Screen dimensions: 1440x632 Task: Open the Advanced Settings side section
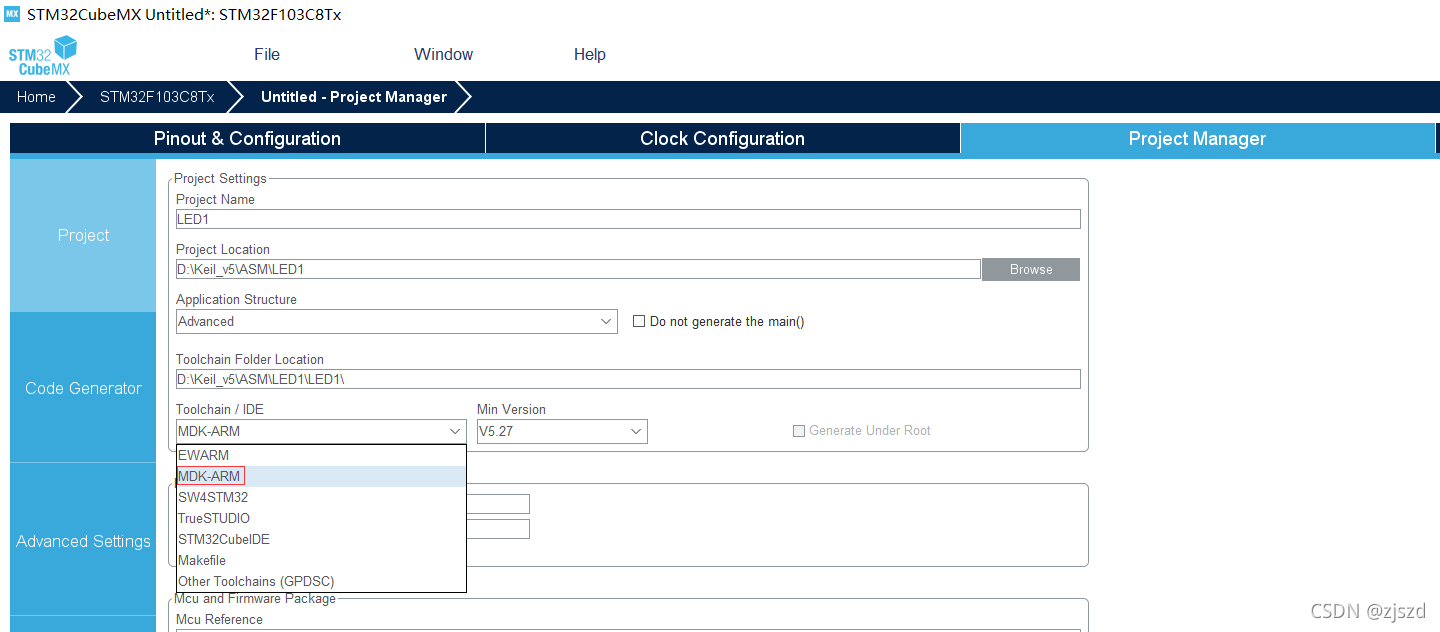[x=83, y=541]
